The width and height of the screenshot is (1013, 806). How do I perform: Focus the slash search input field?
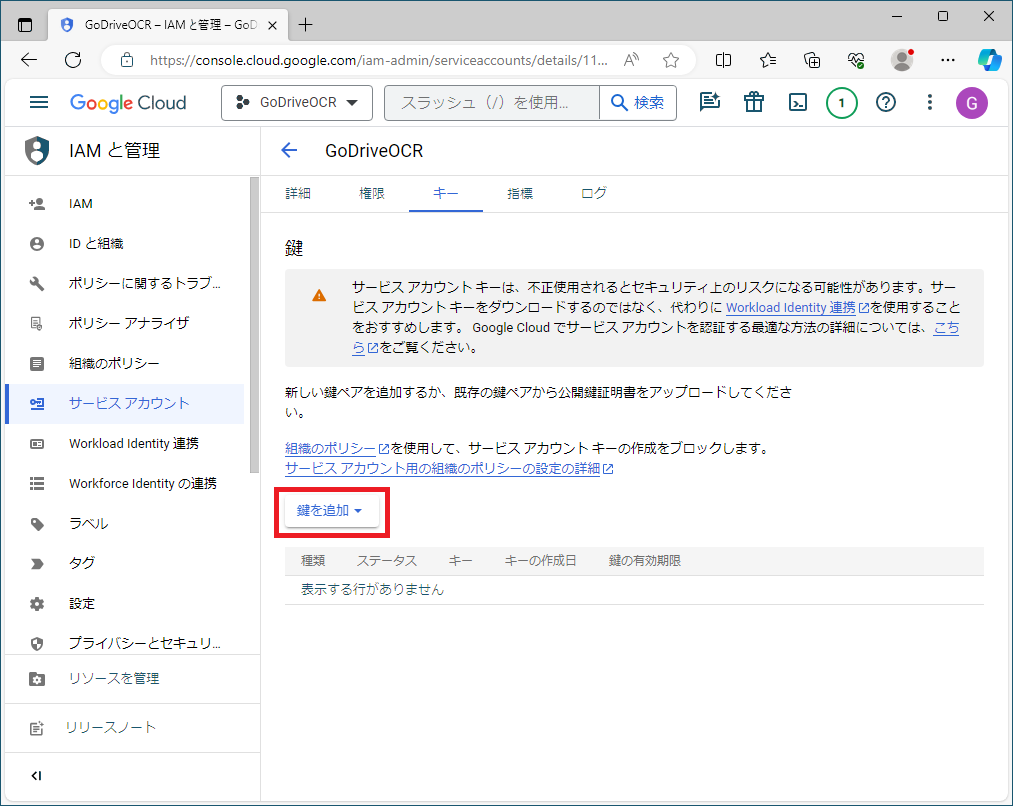pyautogui.click(x=492, y=103)
